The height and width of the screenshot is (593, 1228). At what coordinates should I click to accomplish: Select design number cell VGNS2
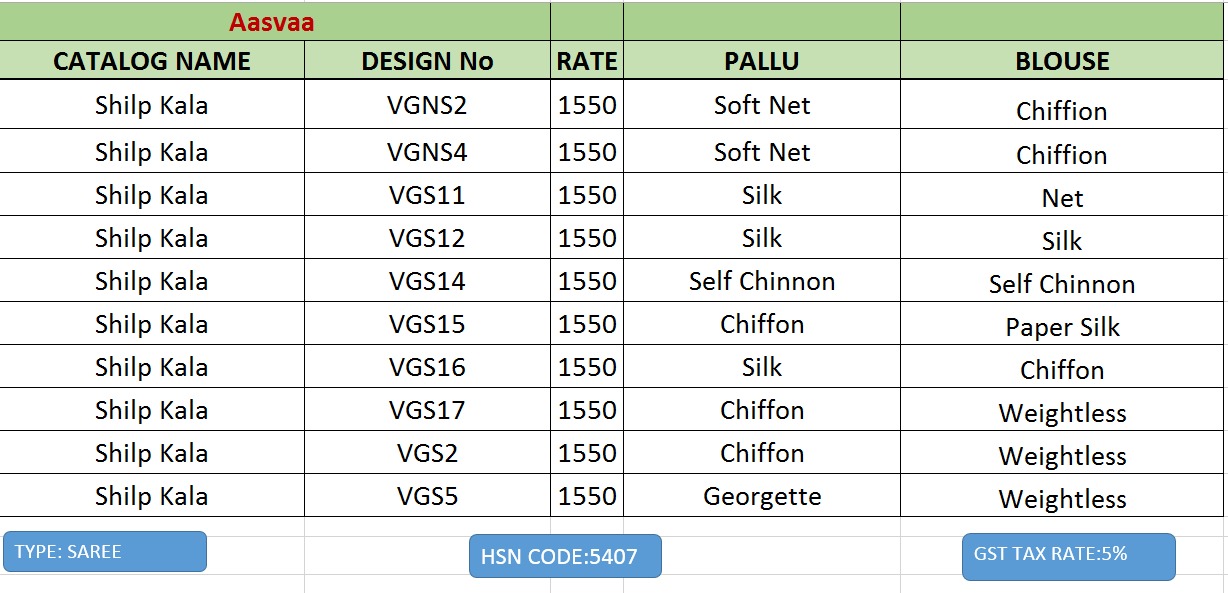coord(427,105)
